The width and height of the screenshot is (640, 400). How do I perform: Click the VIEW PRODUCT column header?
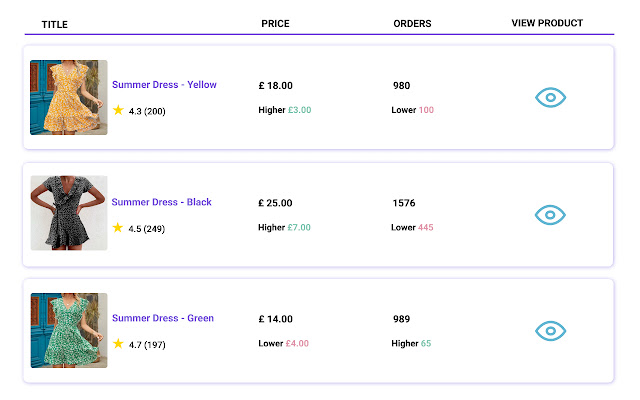547,23
